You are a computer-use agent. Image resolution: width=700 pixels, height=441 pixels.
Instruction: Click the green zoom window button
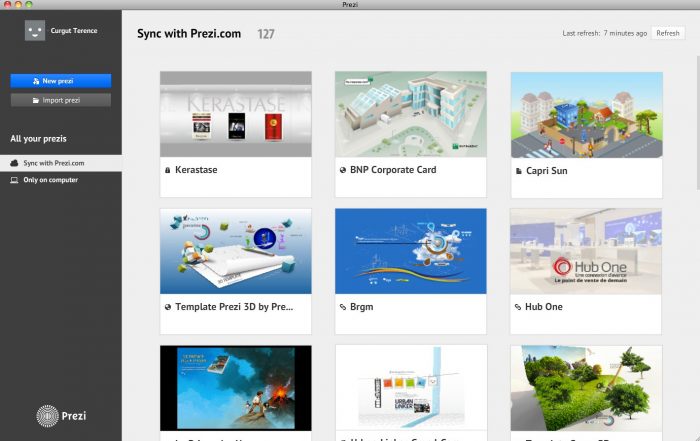29,4
